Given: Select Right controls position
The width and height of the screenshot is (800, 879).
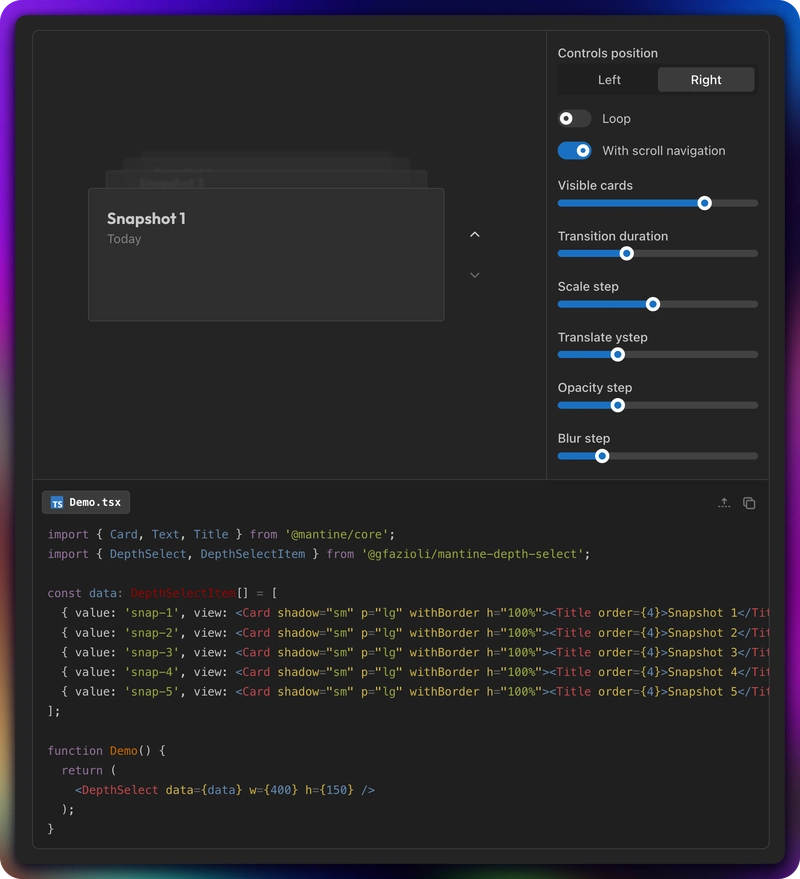Looking at the screenshot, I should pos(706,80).
